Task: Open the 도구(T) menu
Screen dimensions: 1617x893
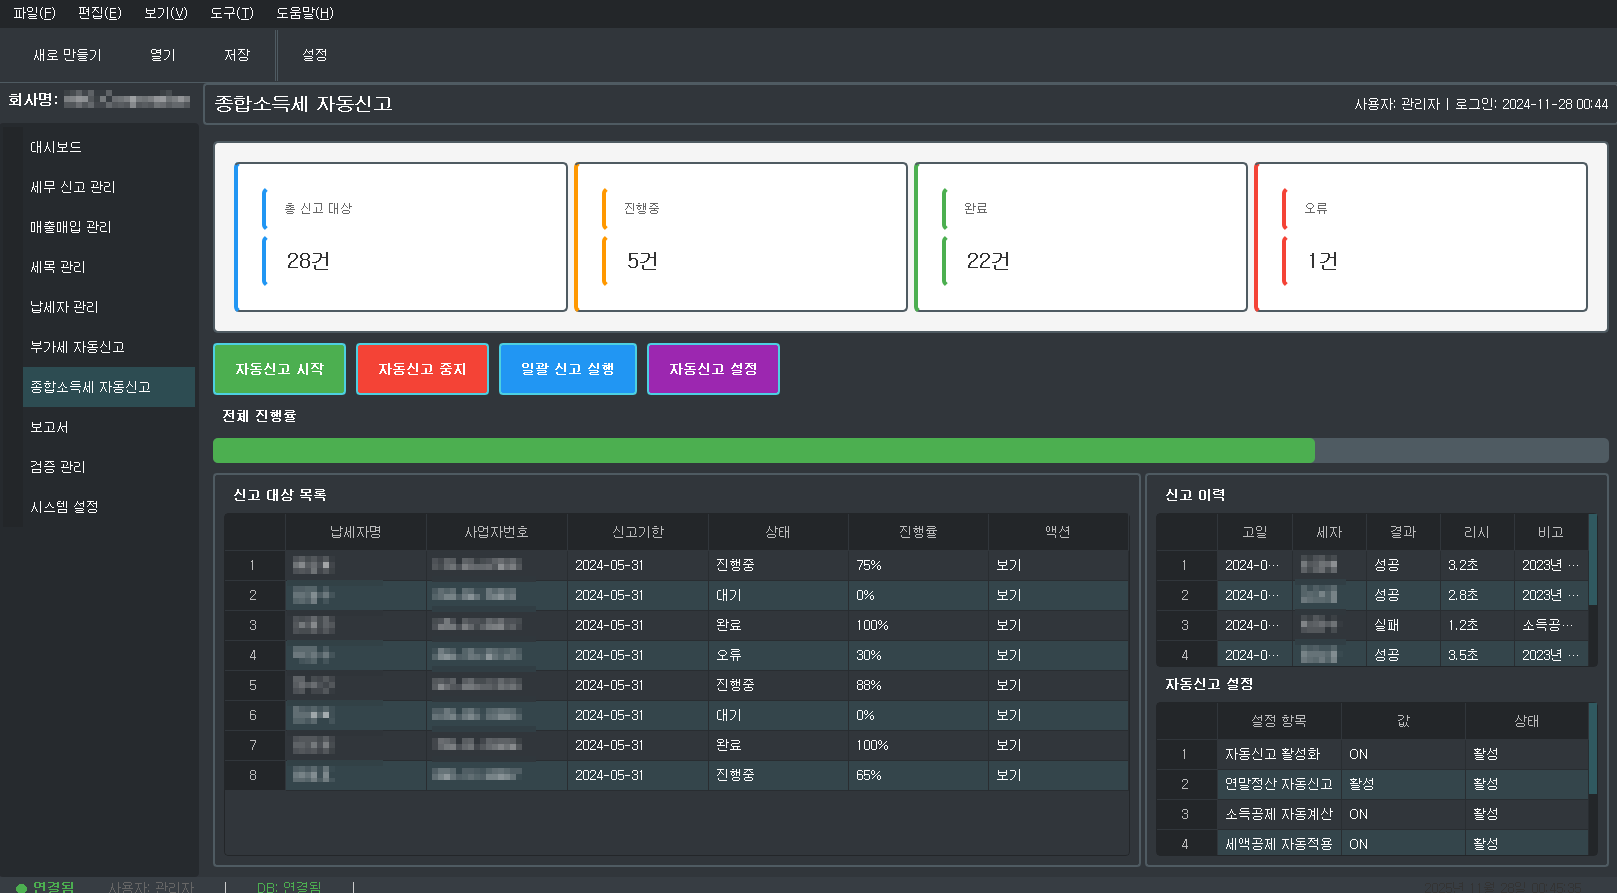Action: (x=231, y=13)
